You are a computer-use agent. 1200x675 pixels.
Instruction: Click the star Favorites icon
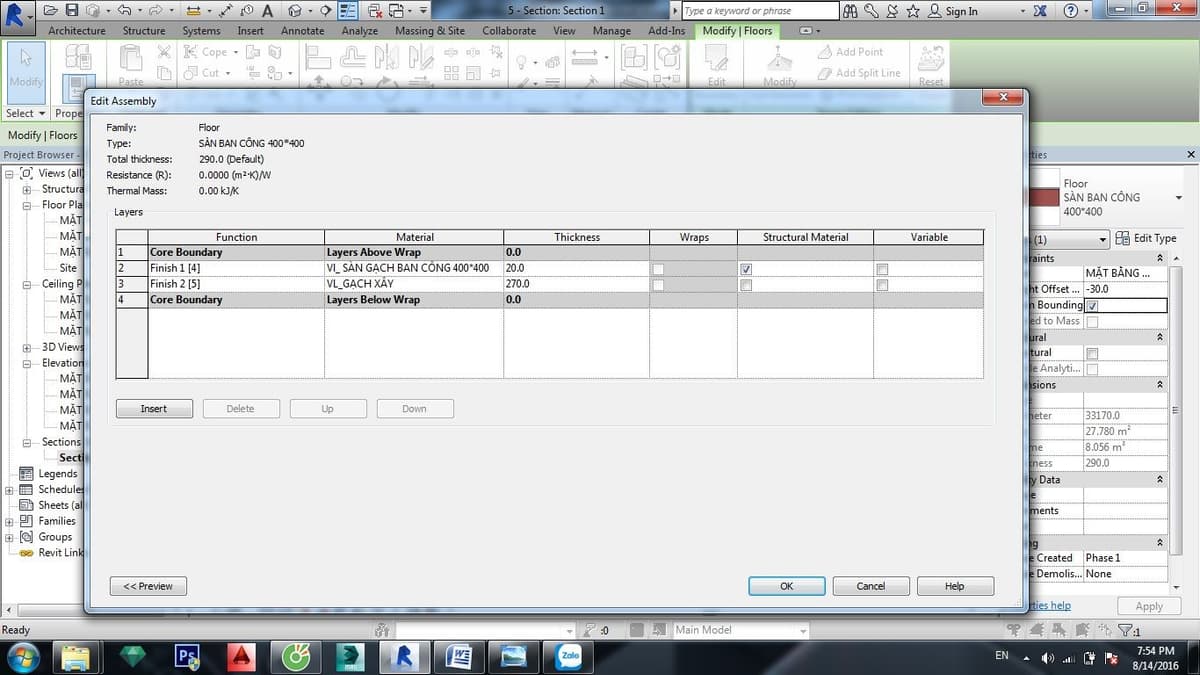[x=913, y=11]
